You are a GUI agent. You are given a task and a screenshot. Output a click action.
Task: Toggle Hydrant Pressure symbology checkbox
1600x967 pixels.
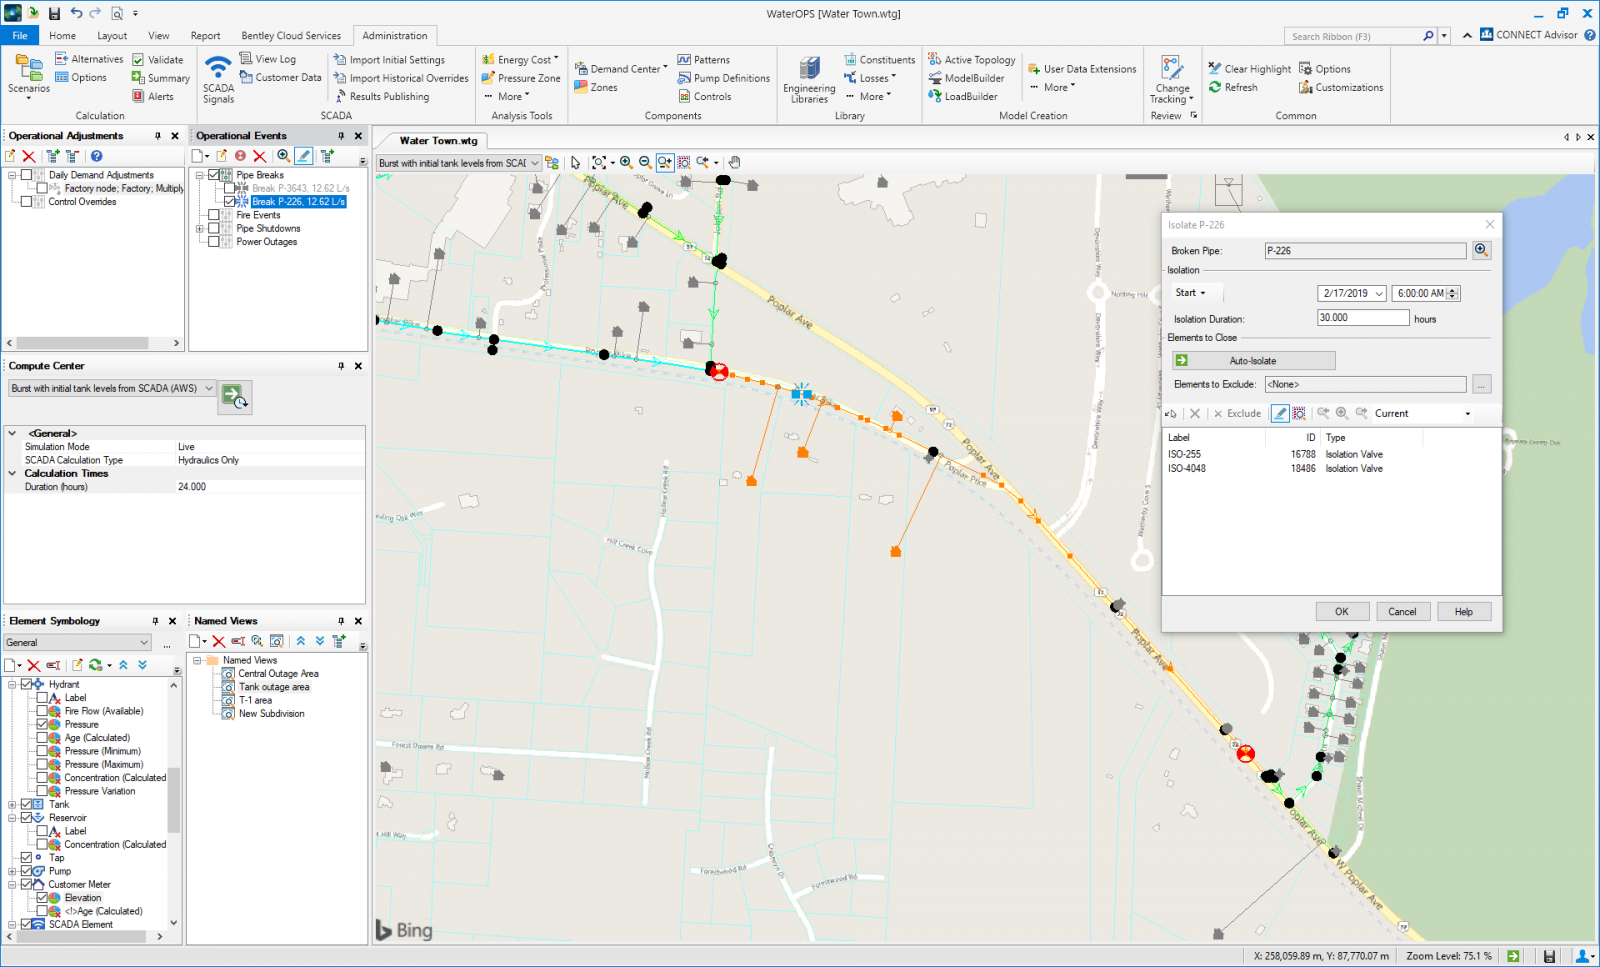(x=42, y=724)
